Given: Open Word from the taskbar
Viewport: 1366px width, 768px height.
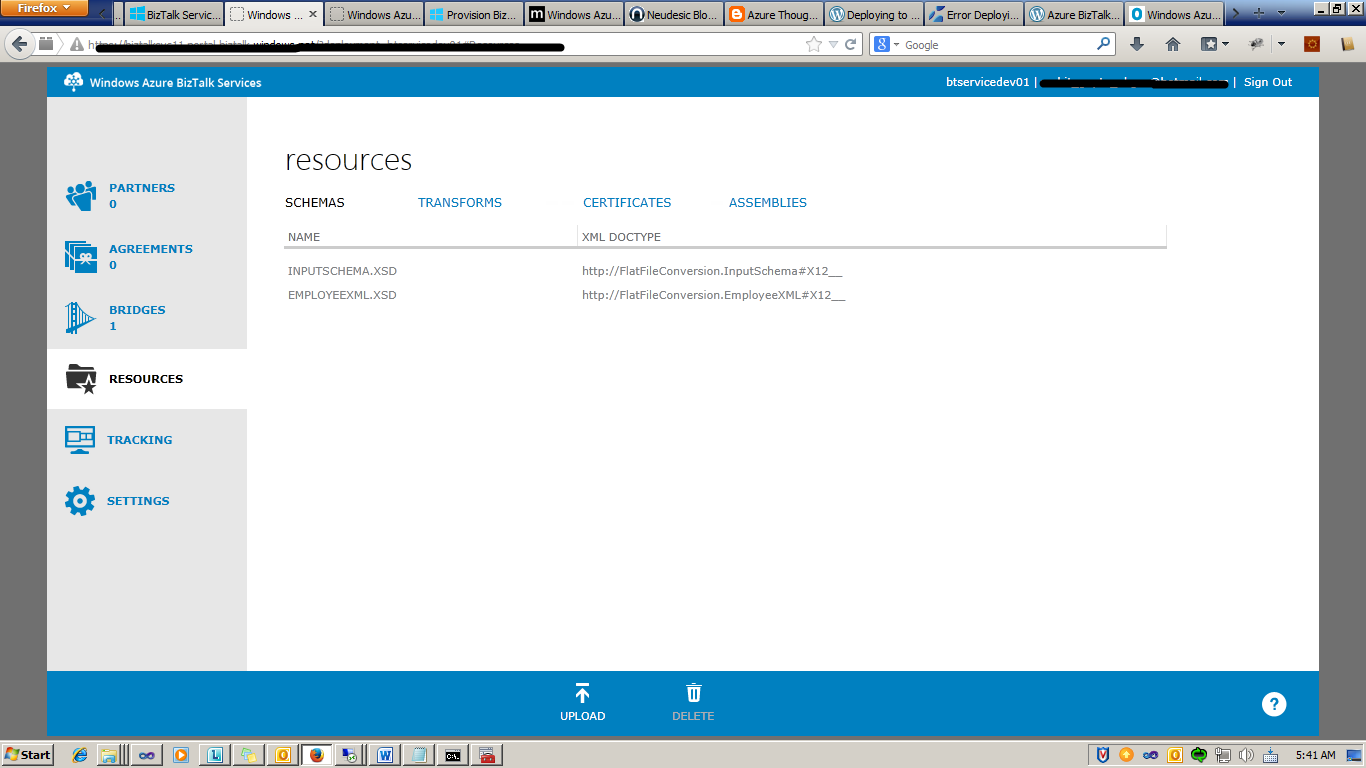Looking at the screenshot, I should point(384,755).
